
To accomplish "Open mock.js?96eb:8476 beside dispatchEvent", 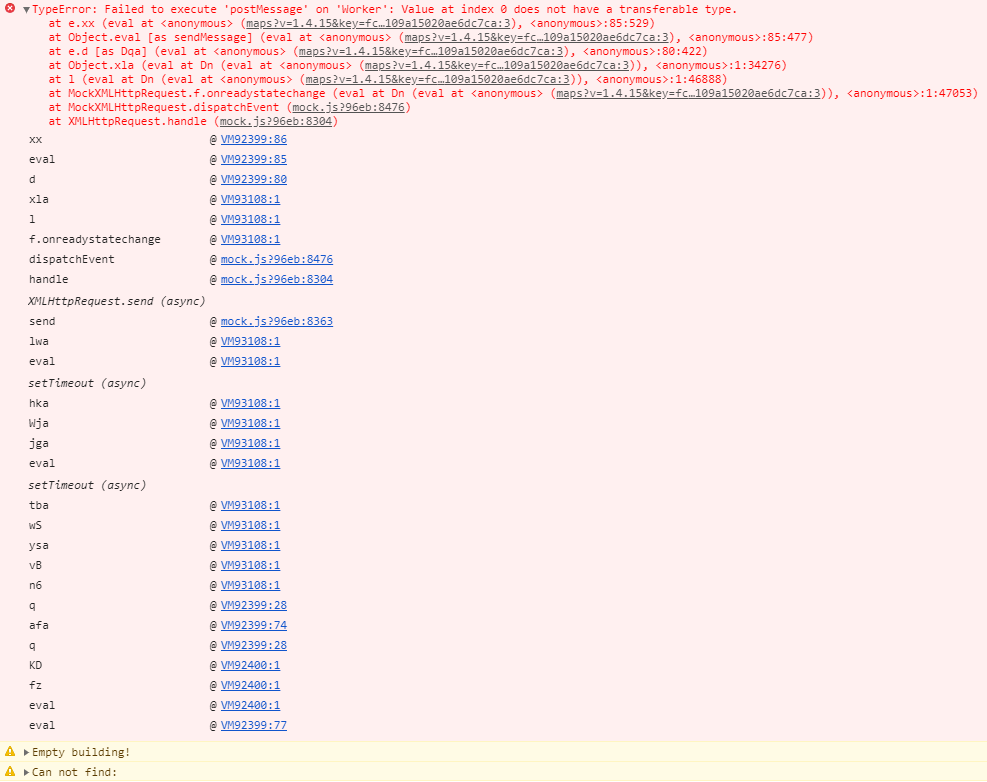I will click(277, 258).
